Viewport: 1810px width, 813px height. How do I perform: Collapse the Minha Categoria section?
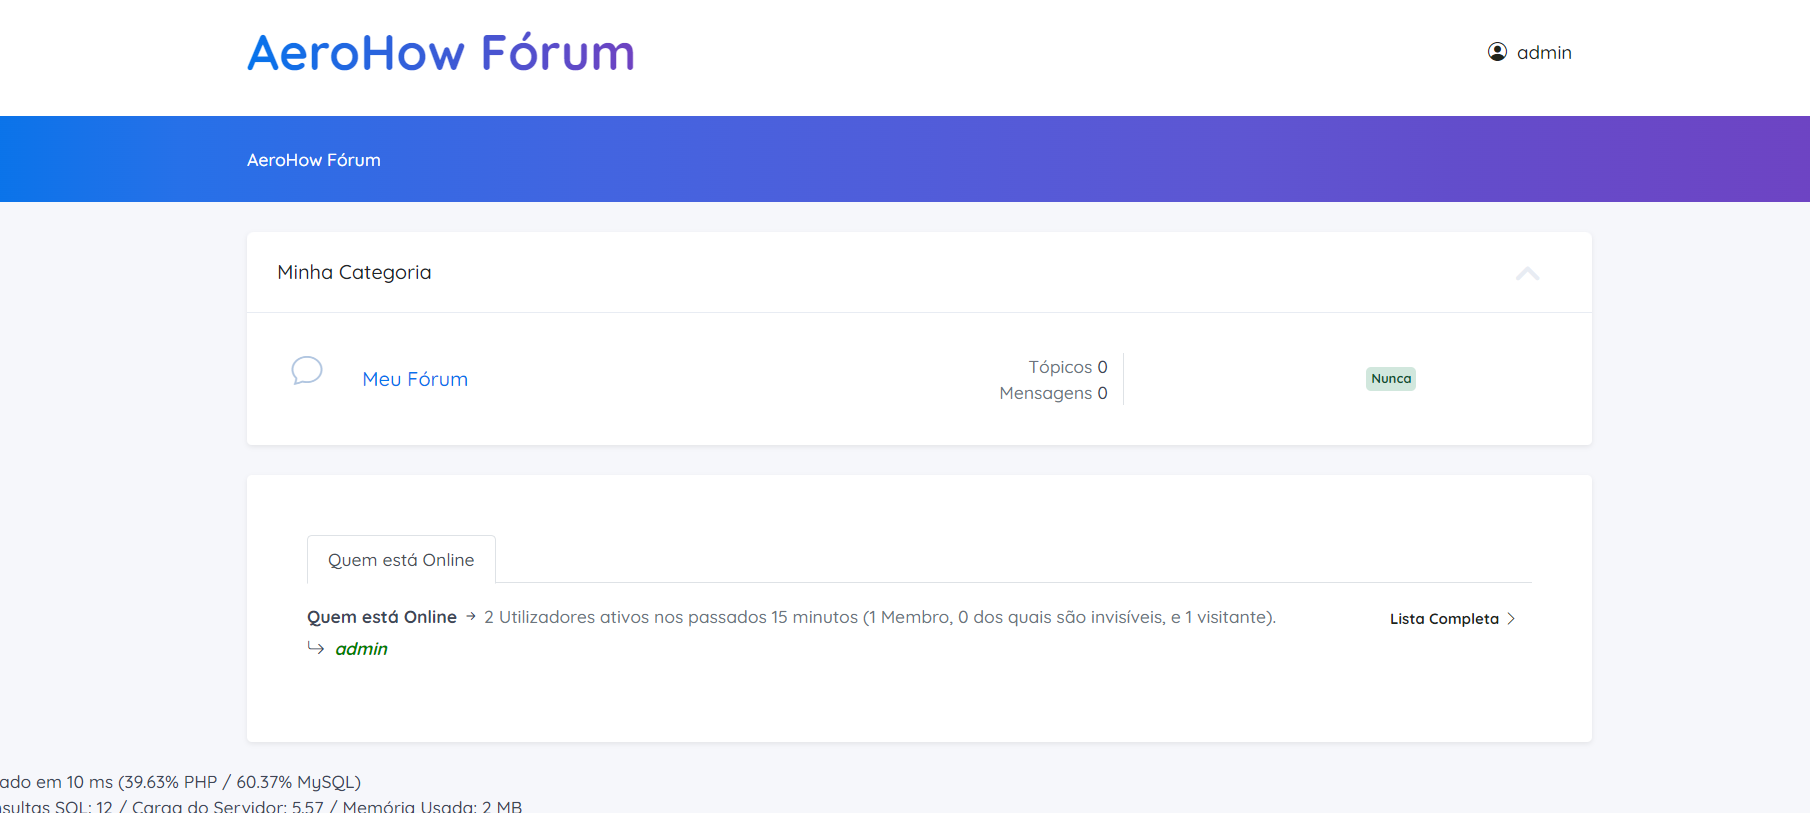click(1527, 273)
